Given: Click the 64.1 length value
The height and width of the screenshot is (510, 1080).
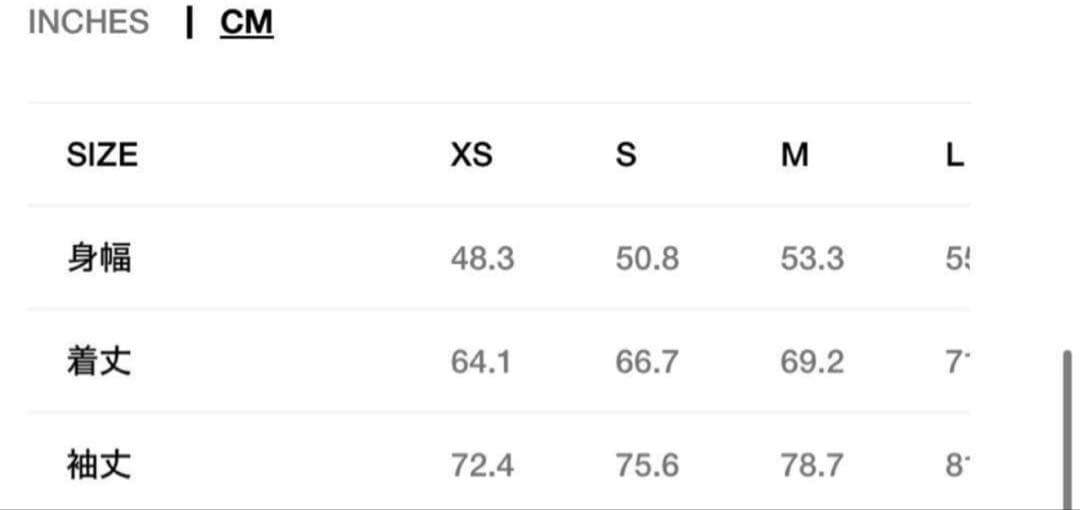Looking at the screenshot, I should point(481,362).
